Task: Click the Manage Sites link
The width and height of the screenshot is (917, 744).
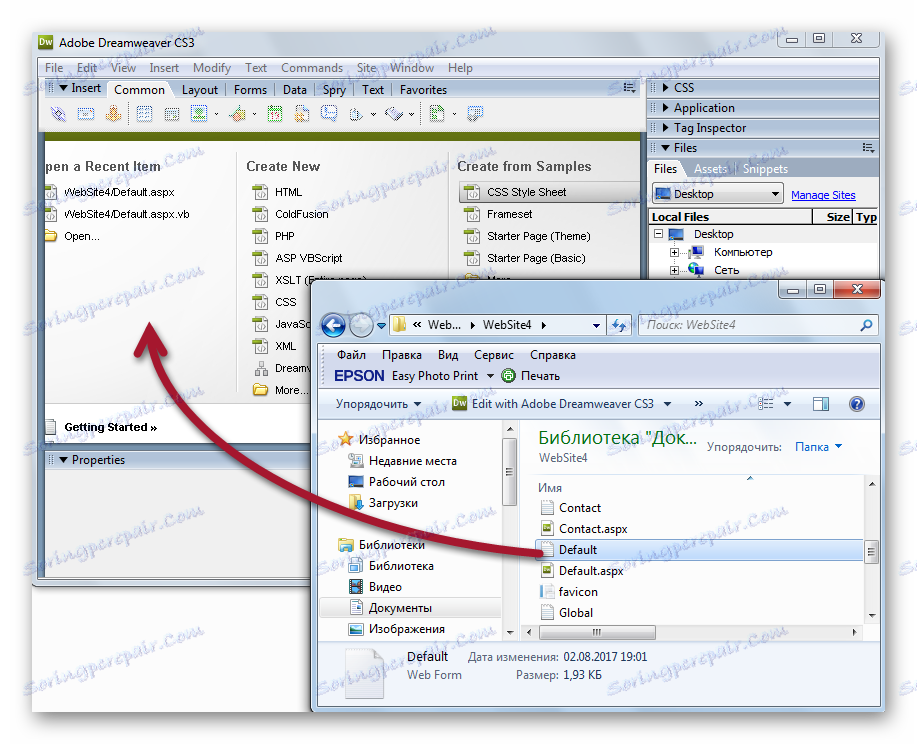Action: pos(822,194)
